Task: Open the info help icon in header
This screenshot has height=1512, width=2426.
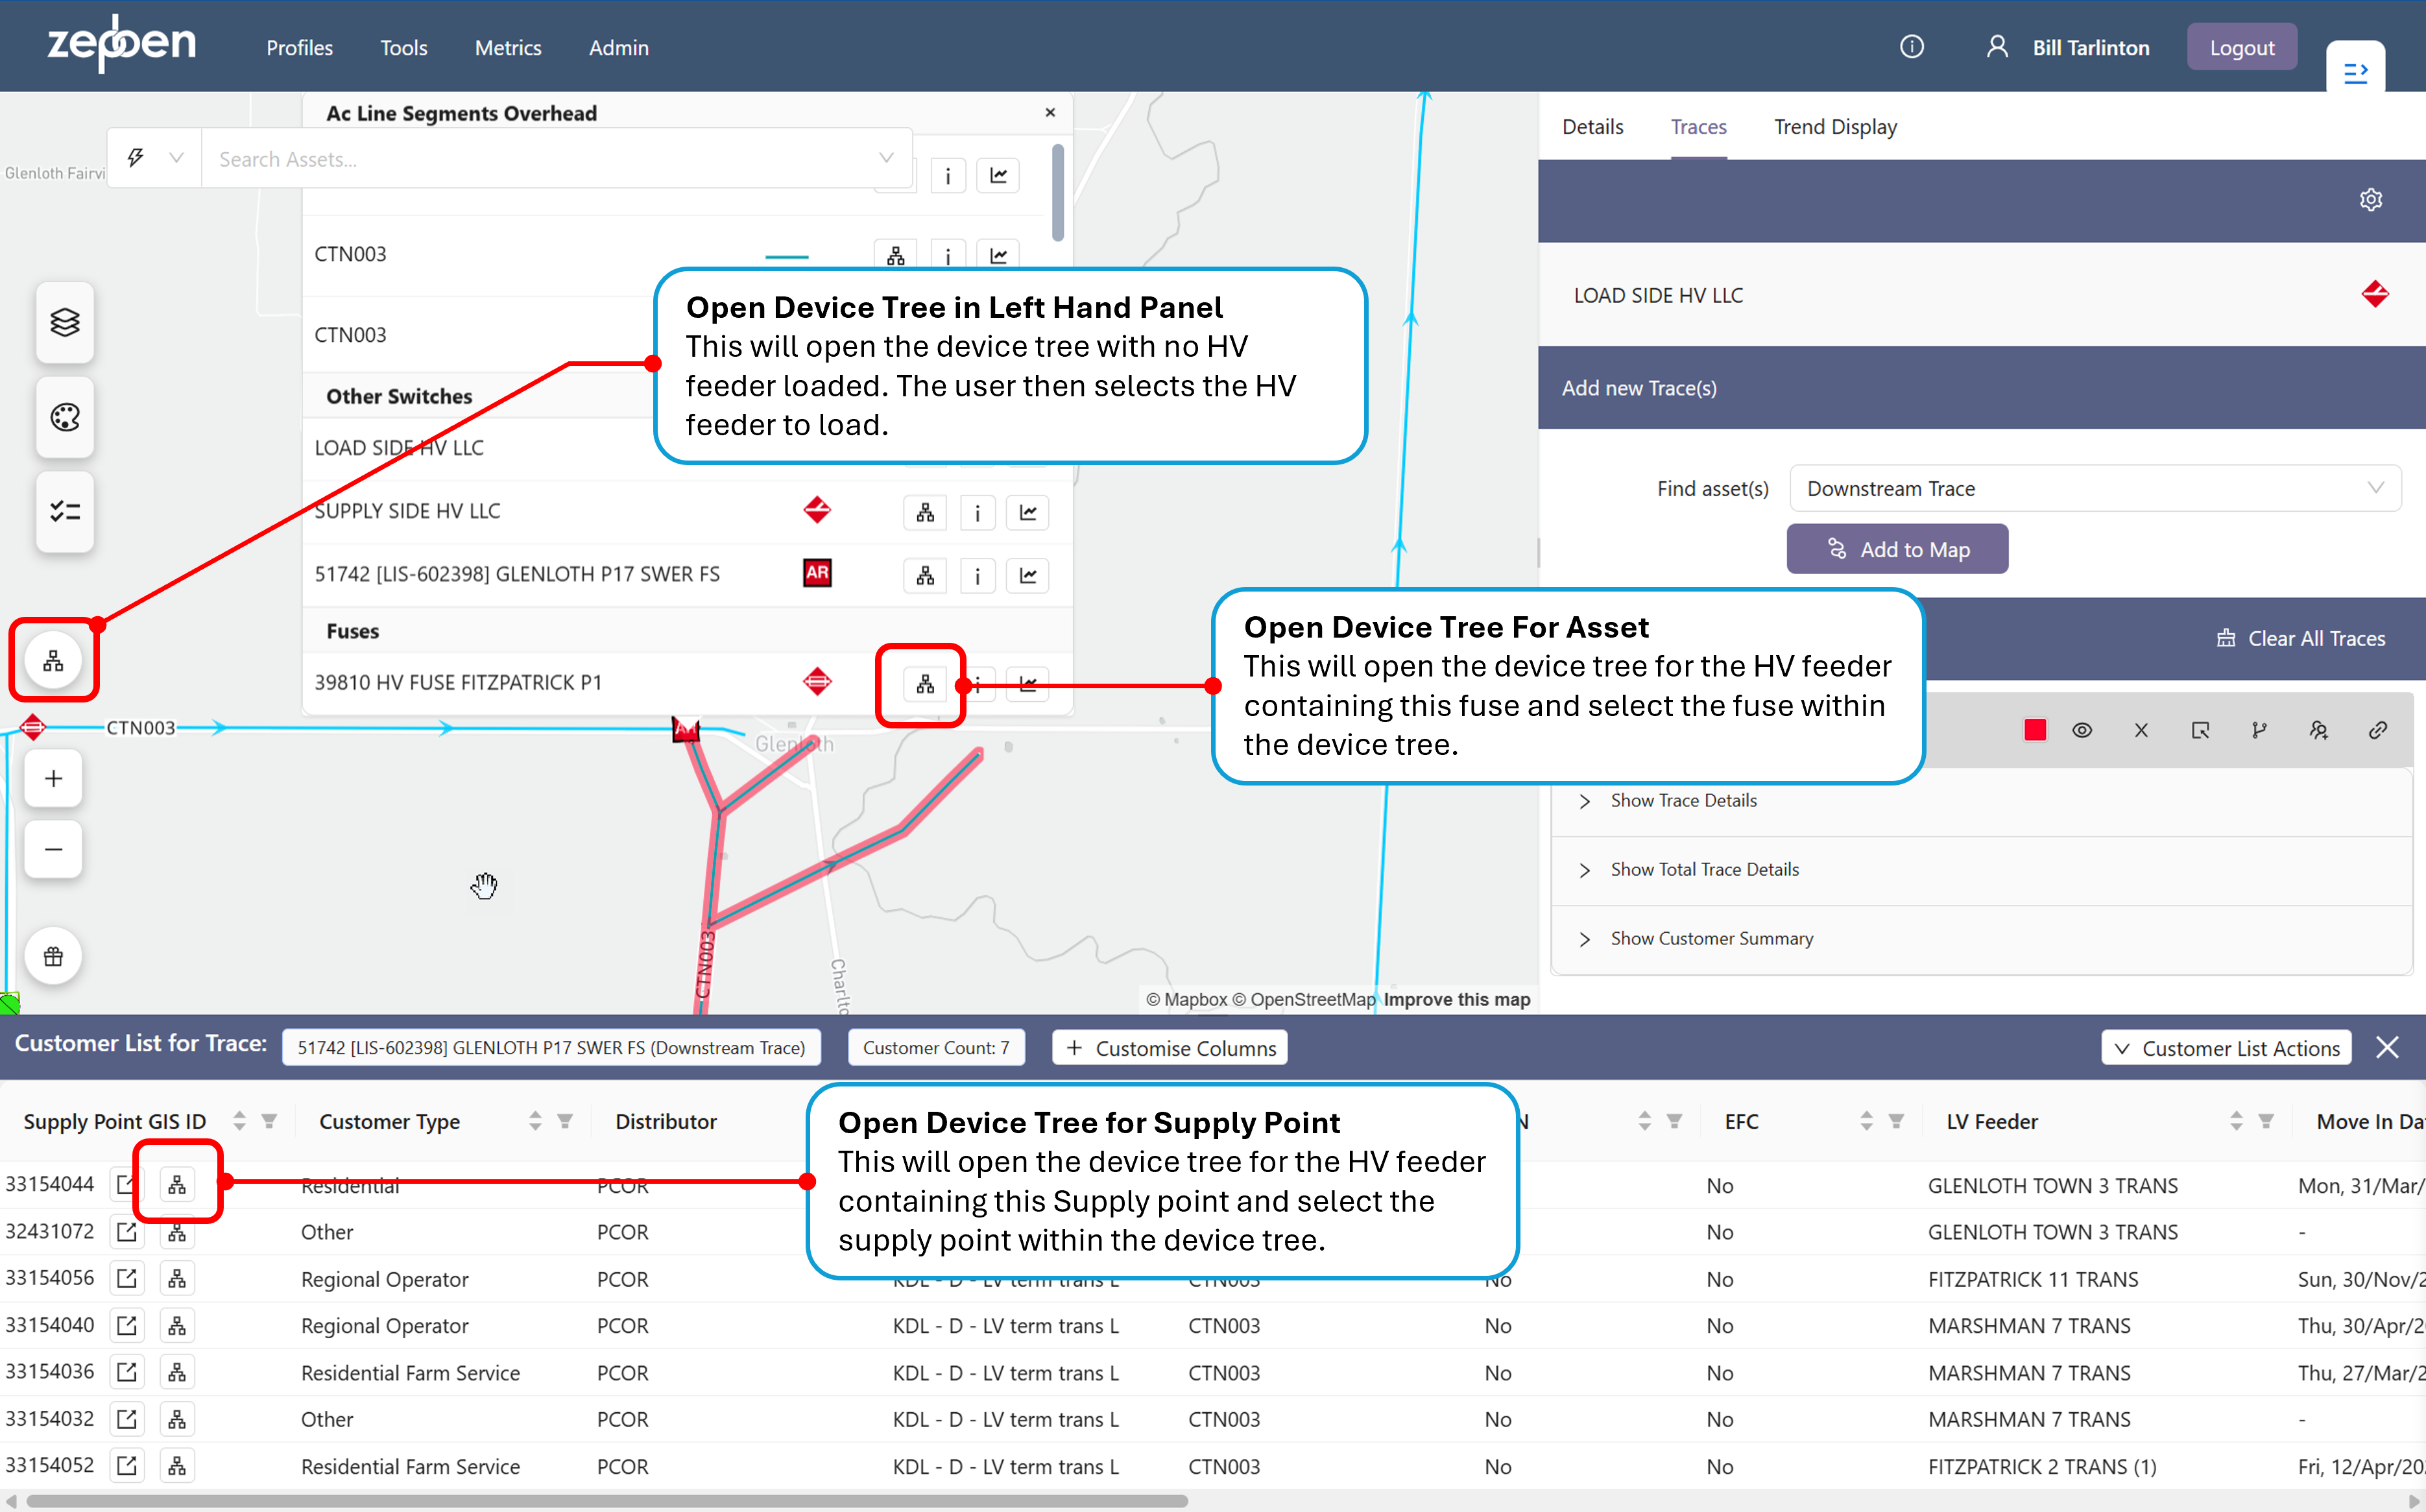Action: pyautogui.click(x=1911, y=47)
